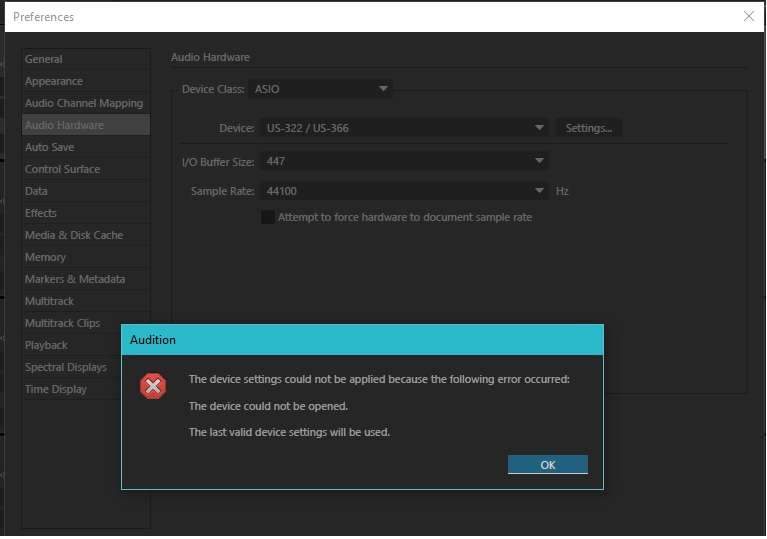The height and width of the screenshot is (539, 767).
Task: Go to Markers & Metadata preferences
Action: point(75,279)
